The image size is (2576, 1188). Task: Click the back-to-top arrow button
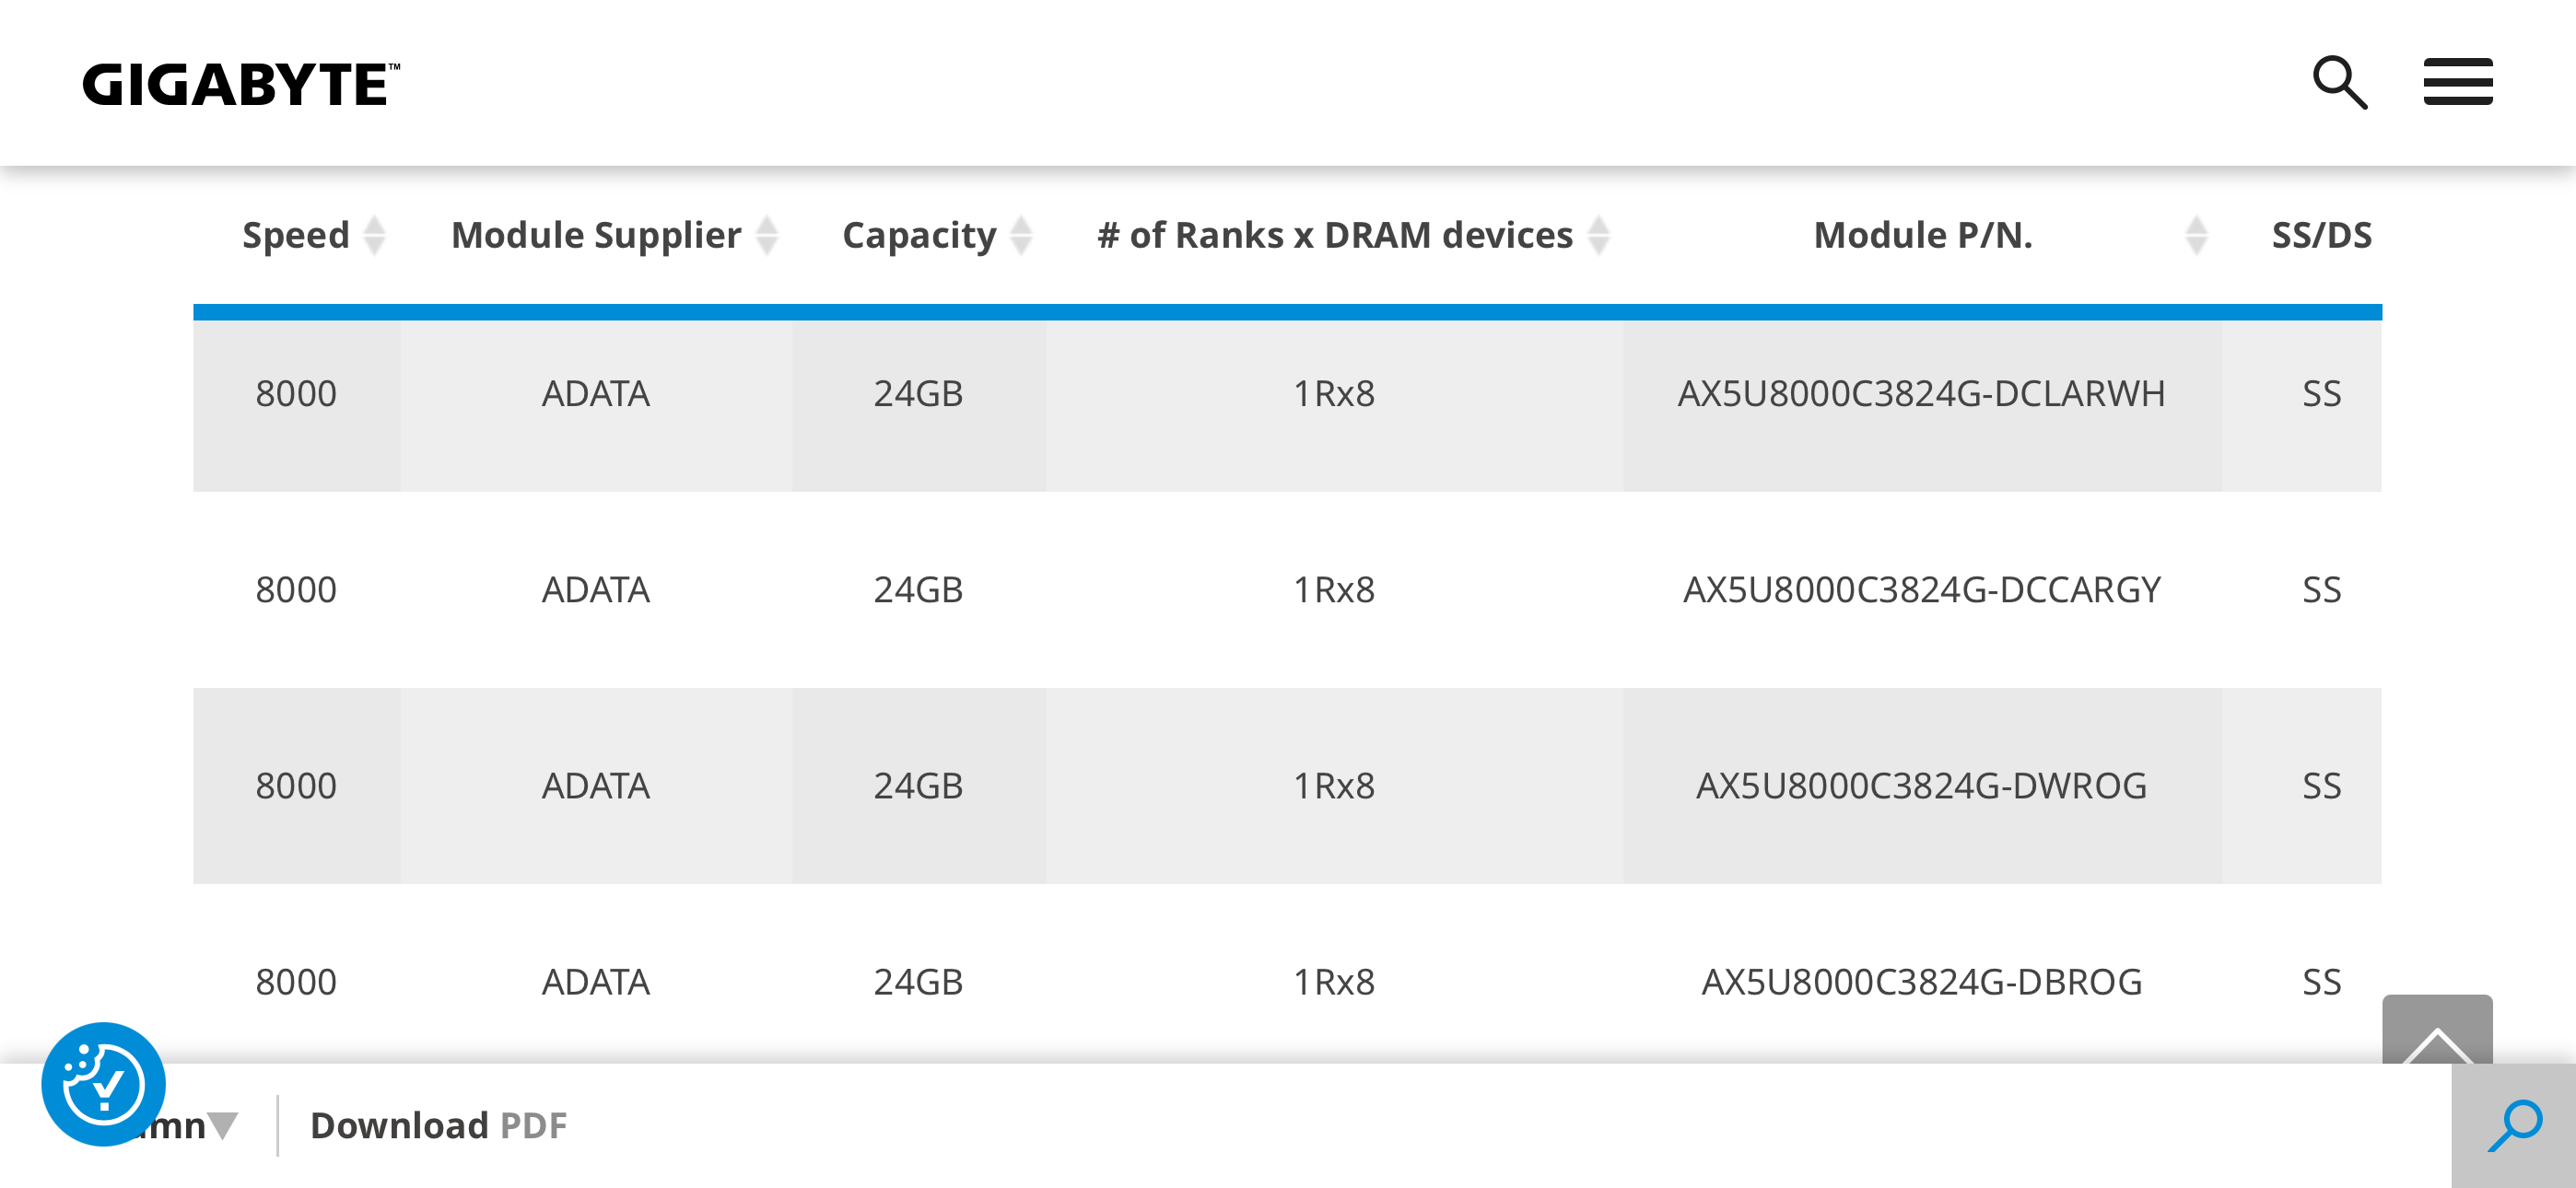(x=2437, y=1030)
